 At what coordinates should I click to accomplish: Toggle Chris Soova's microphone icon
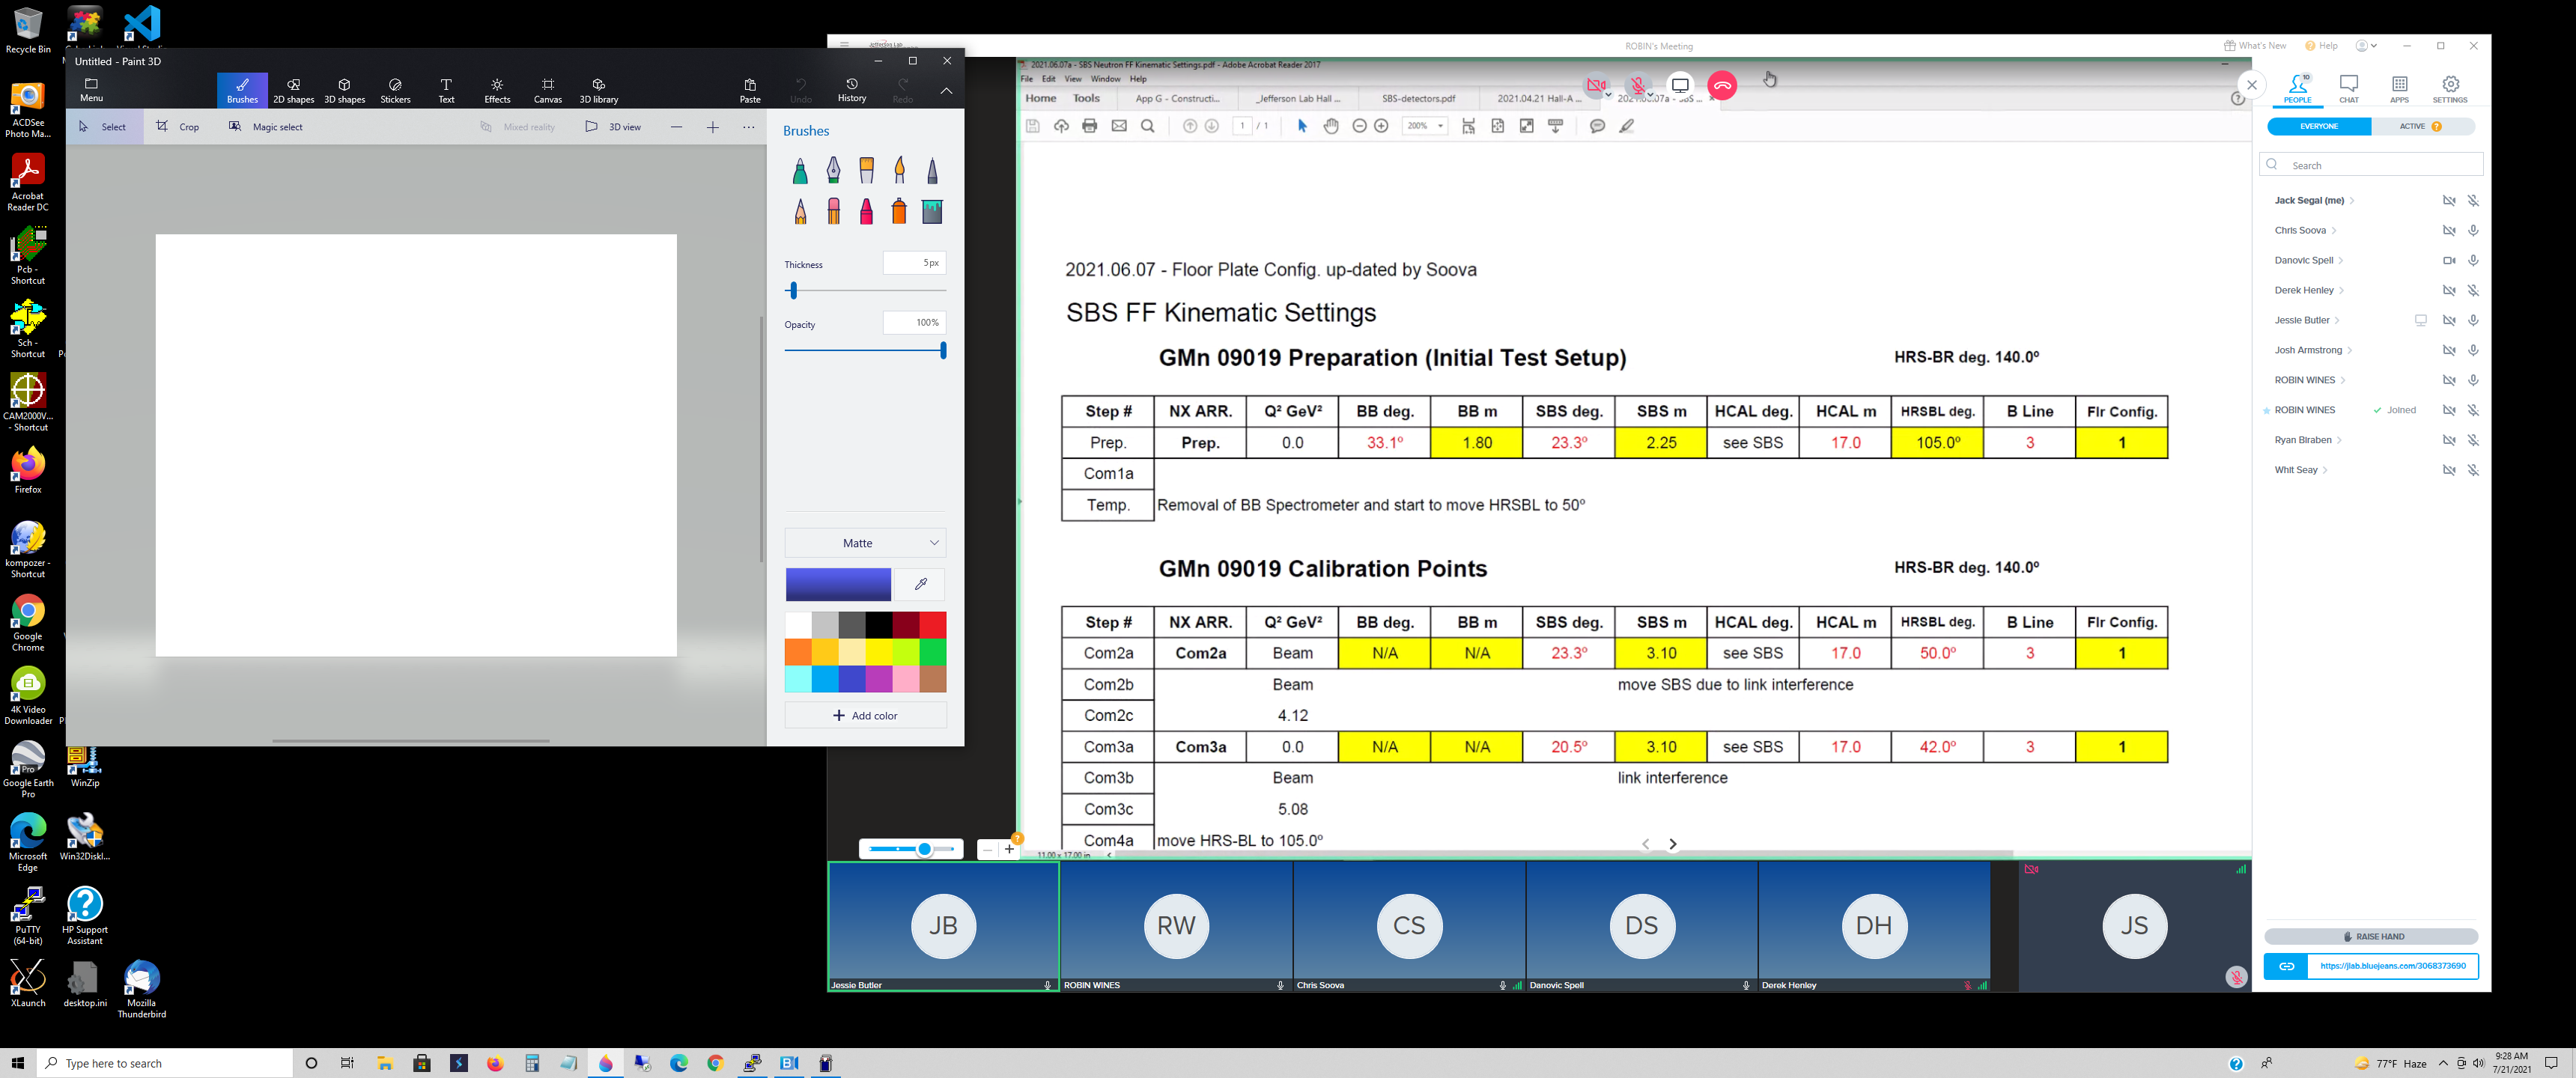coord(2473,230)
